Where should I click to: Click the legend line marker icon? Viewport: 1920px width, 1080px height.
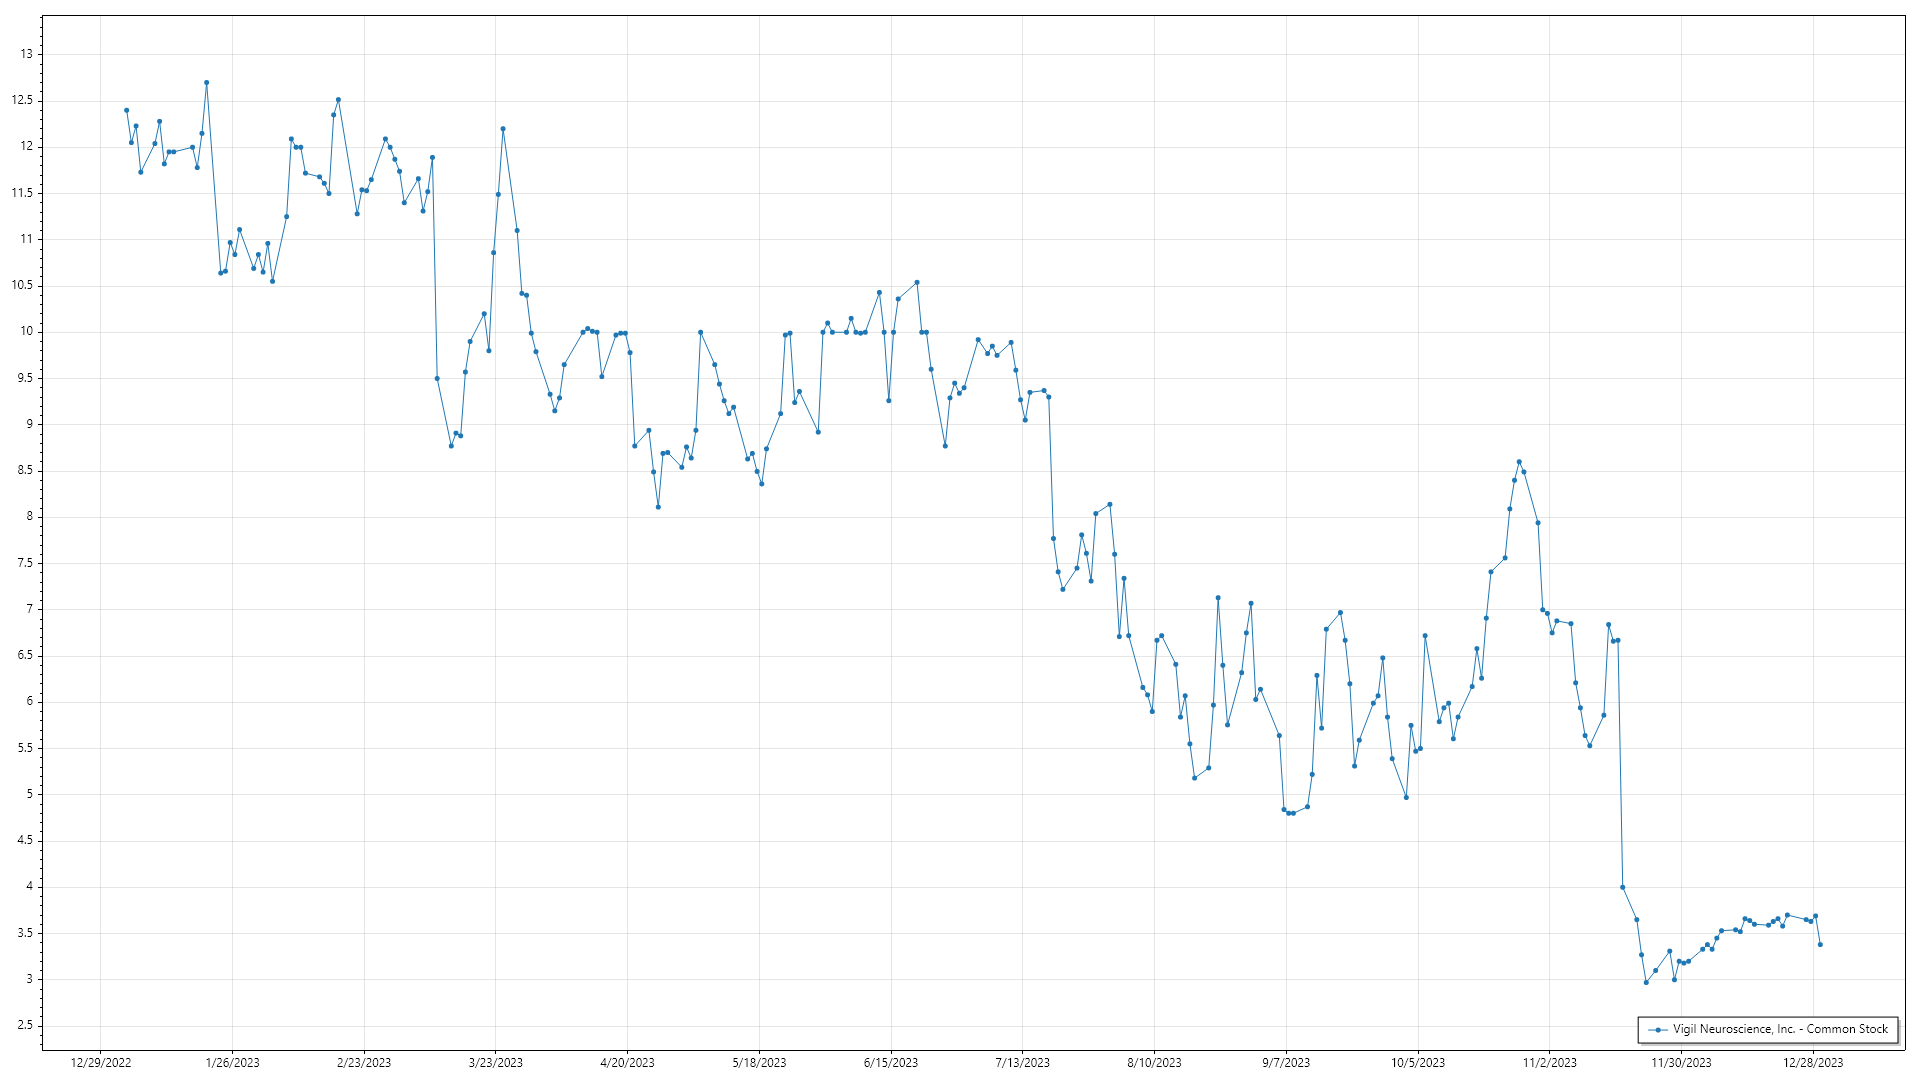[x=1659, y=1029]
